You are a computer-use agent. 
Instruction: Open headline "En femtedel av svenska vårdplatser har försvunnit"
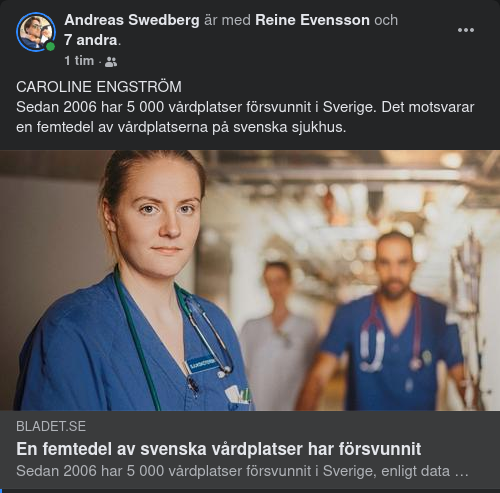click(219, 449)
